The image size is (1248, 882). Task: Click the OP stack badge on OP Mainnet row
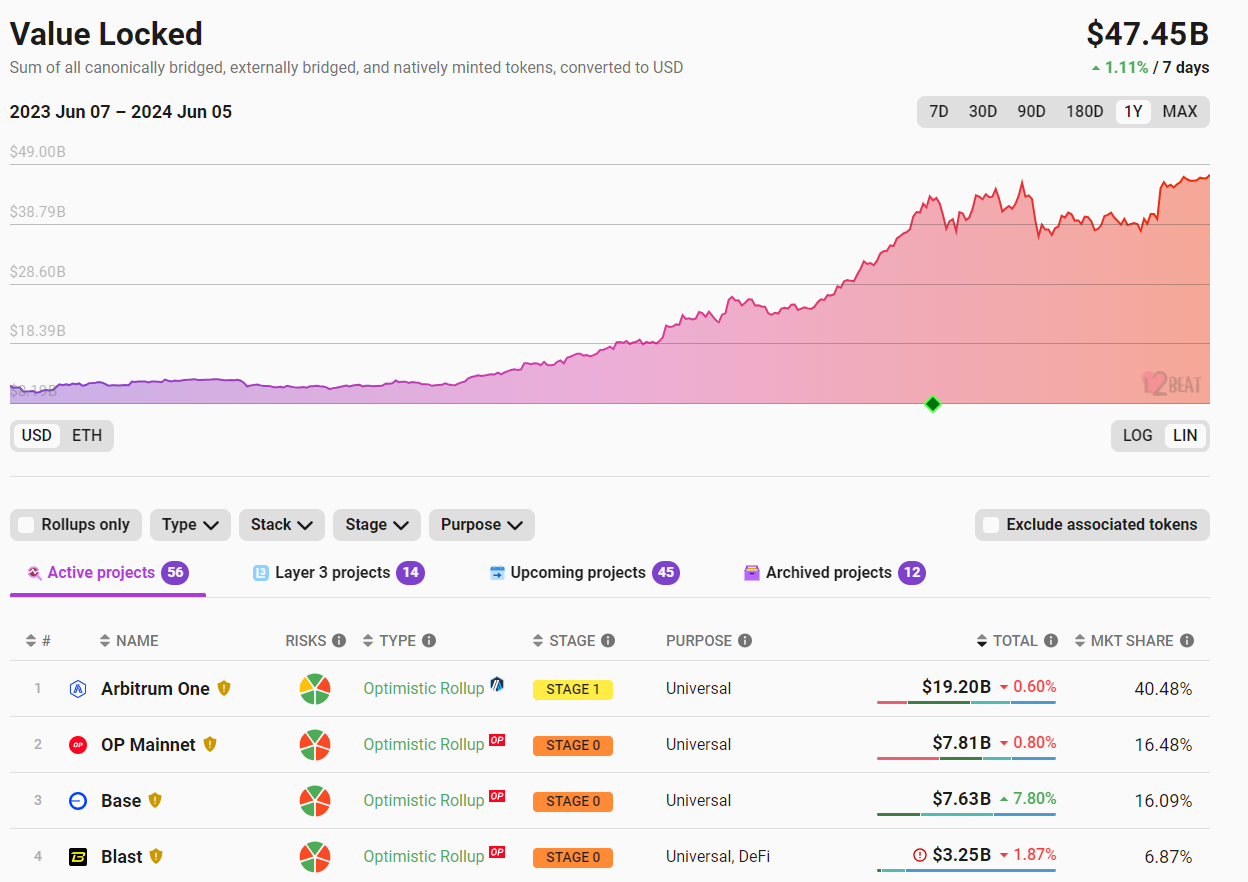coord(497,741)
